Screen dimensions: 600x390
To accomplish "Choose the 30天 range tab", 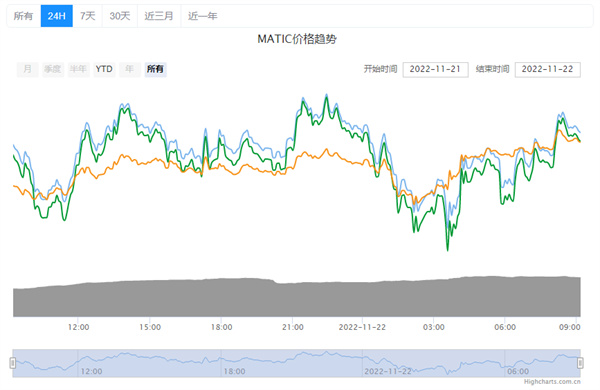I will click(x=120, y=16).
